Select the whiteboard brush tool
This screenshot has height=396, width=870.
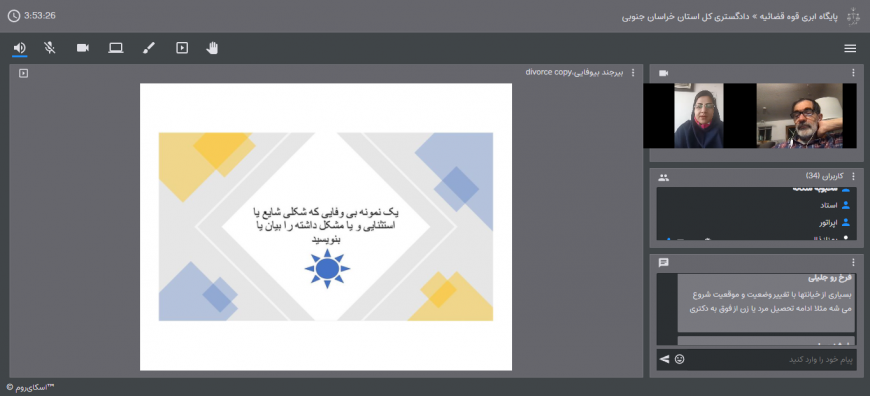point(149,48)
